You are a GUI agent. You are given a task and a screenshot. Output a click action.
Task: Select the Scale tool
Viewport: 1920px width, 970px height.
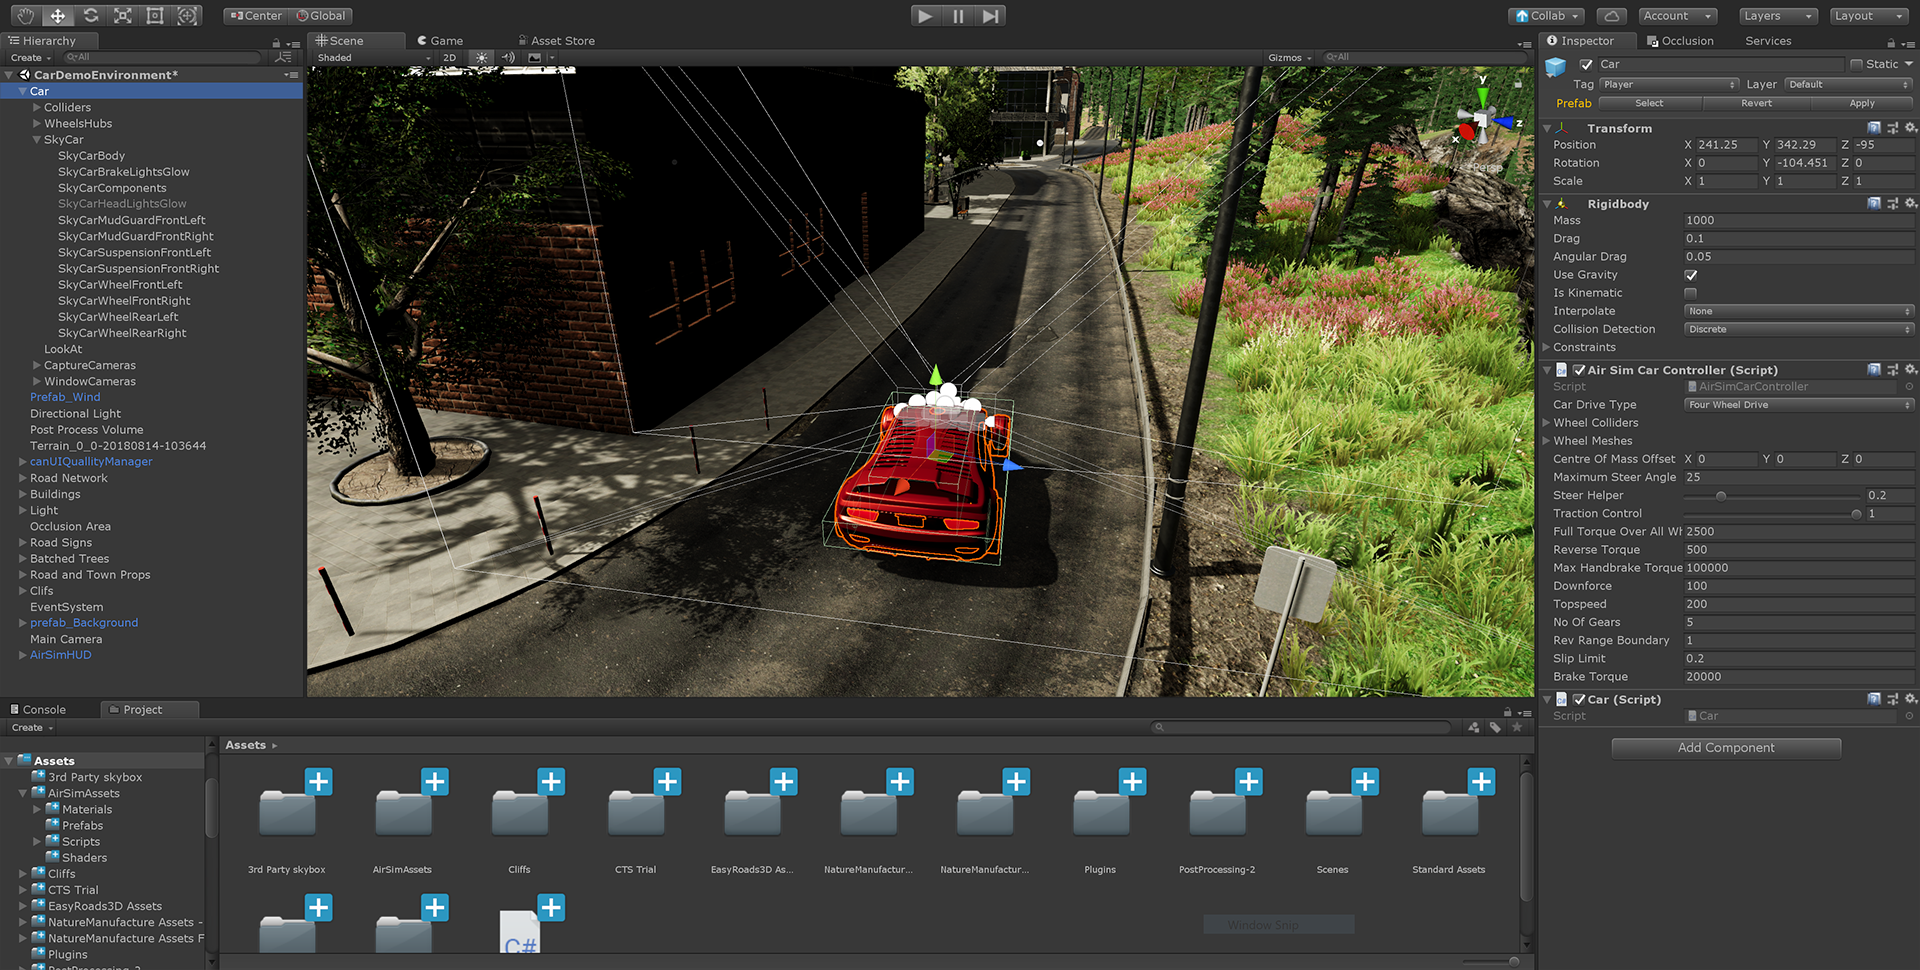pos(122,15)
